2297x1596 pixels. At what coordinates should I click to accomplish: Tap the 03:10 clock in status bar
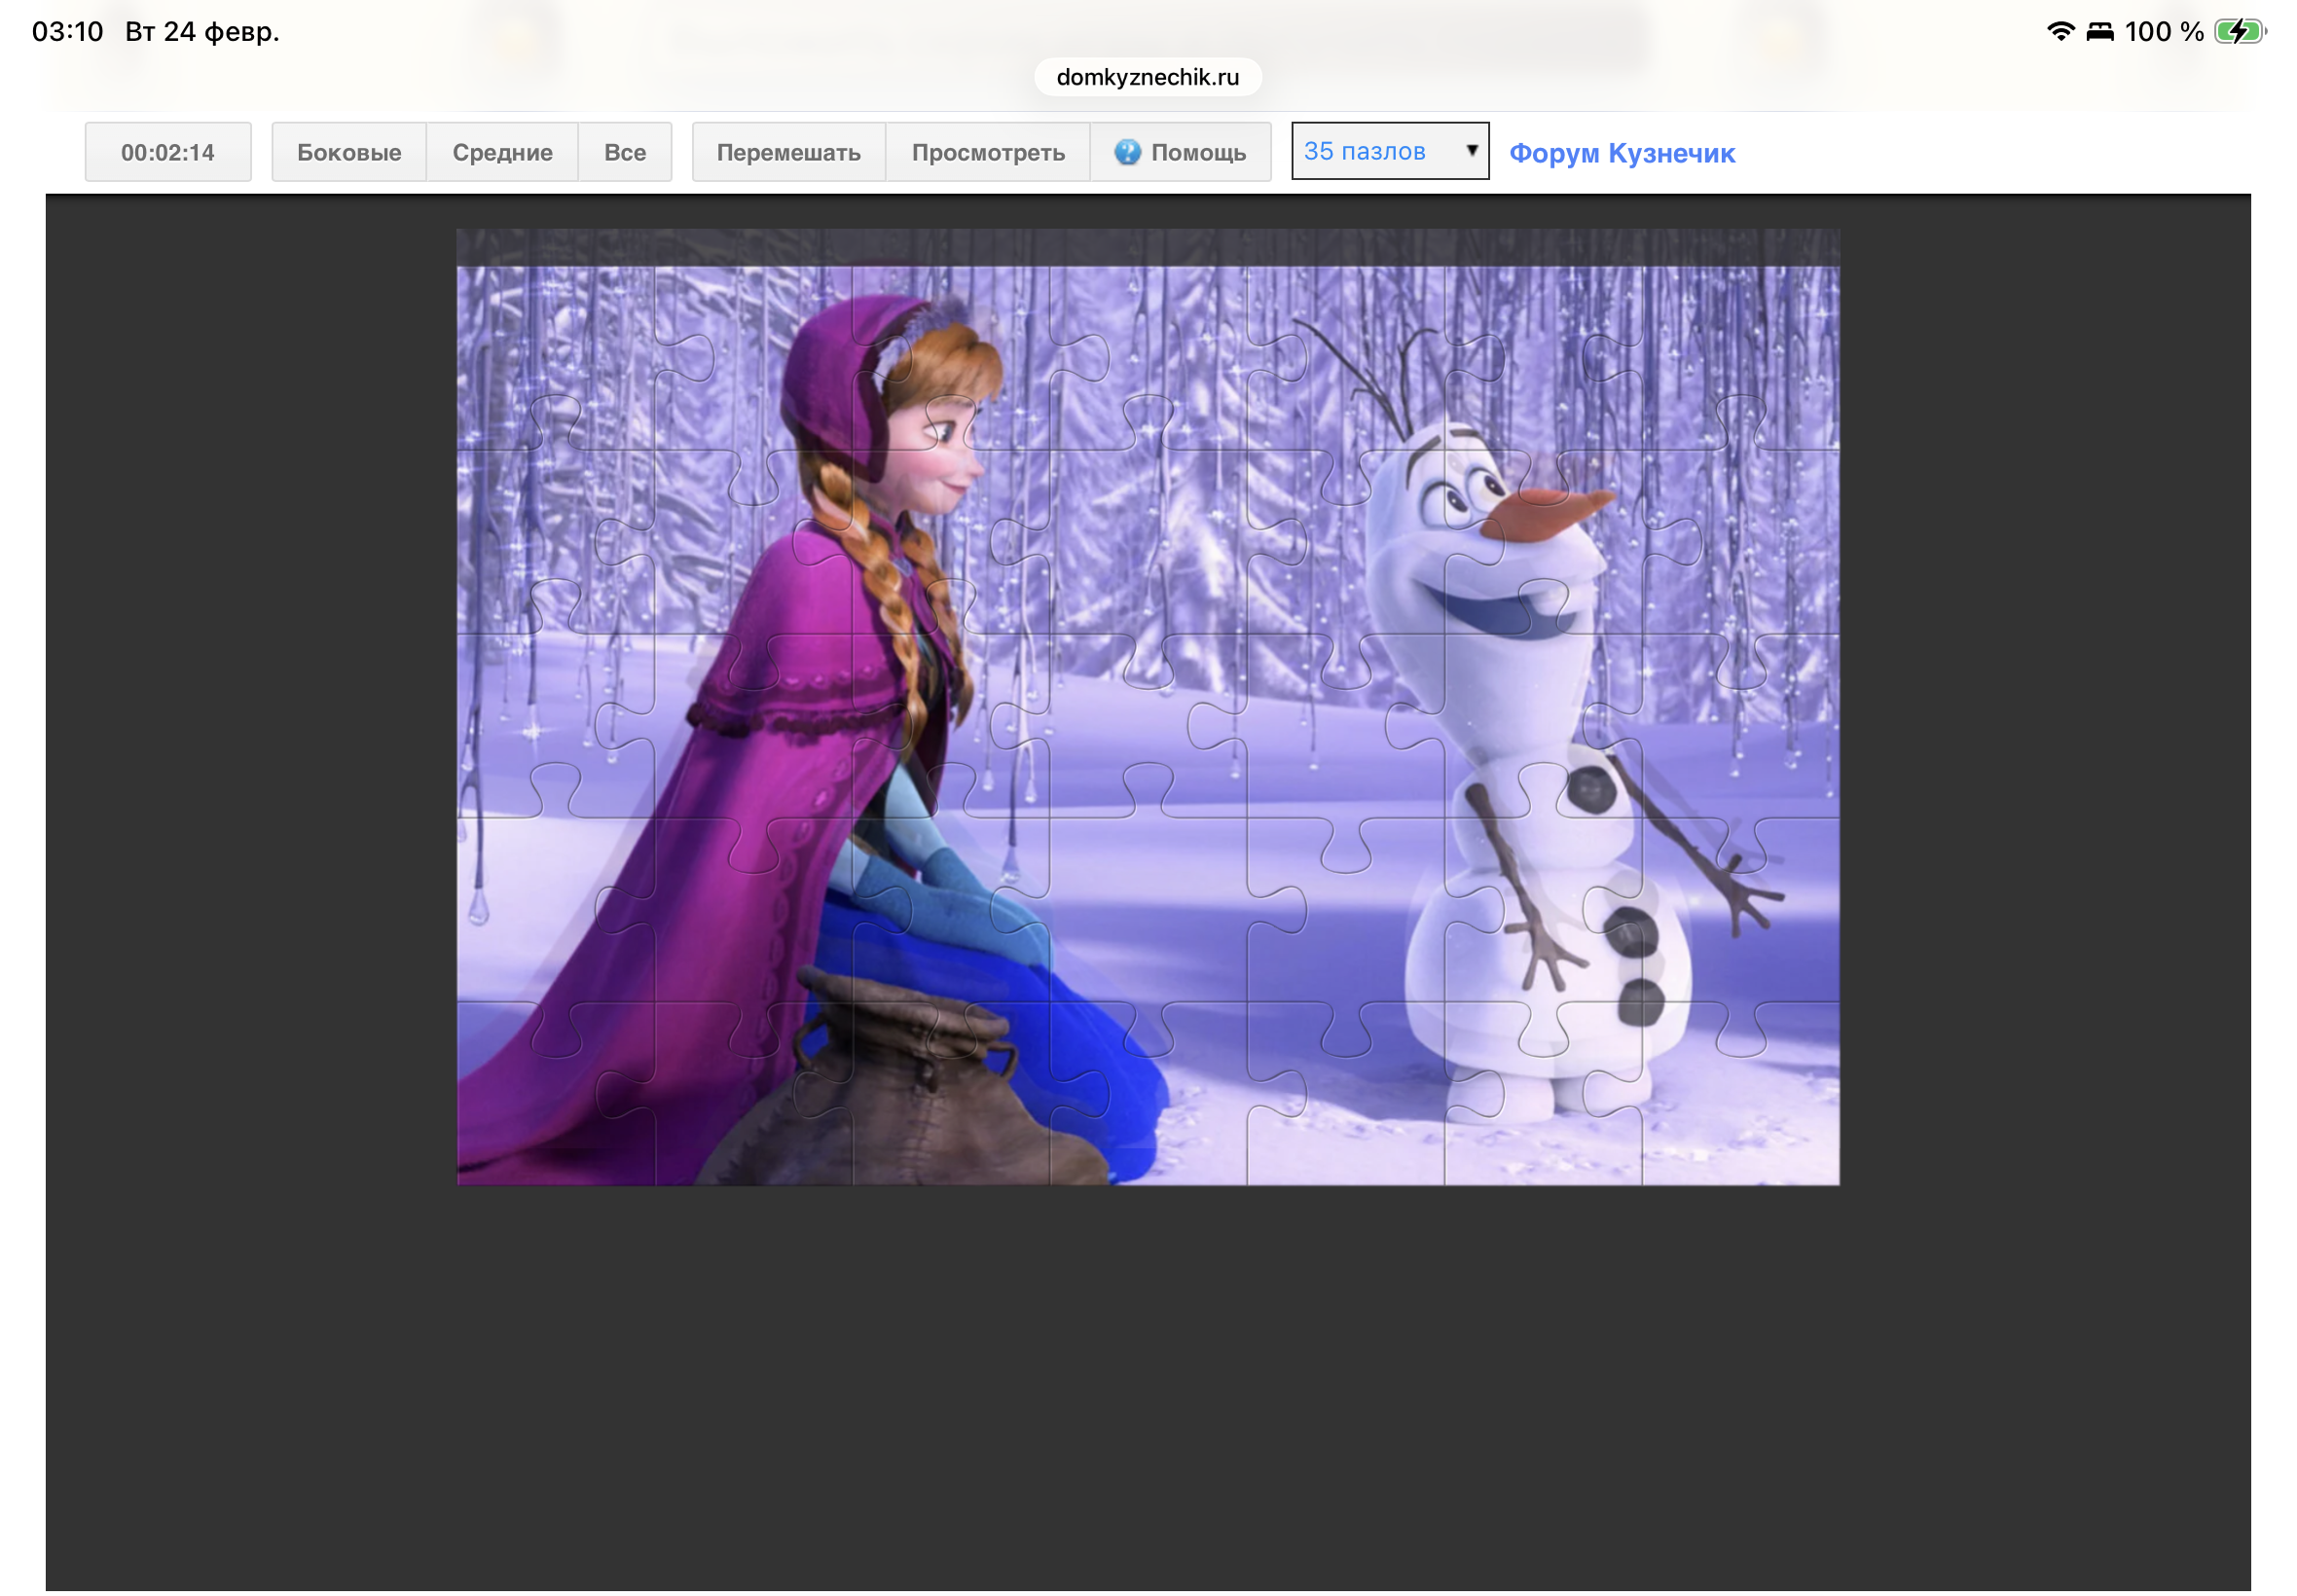[67, 31]
